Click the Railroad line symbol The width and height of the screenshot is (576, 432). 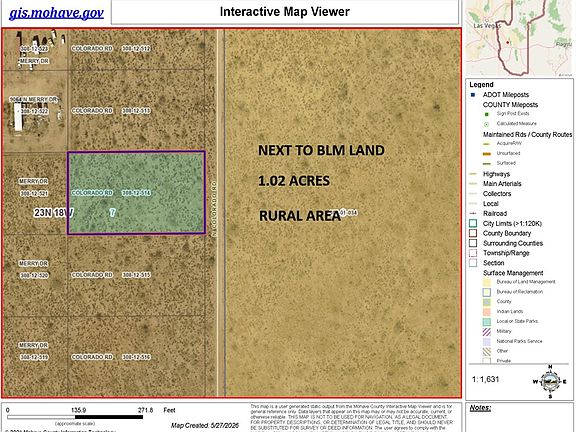pos(473,213)
